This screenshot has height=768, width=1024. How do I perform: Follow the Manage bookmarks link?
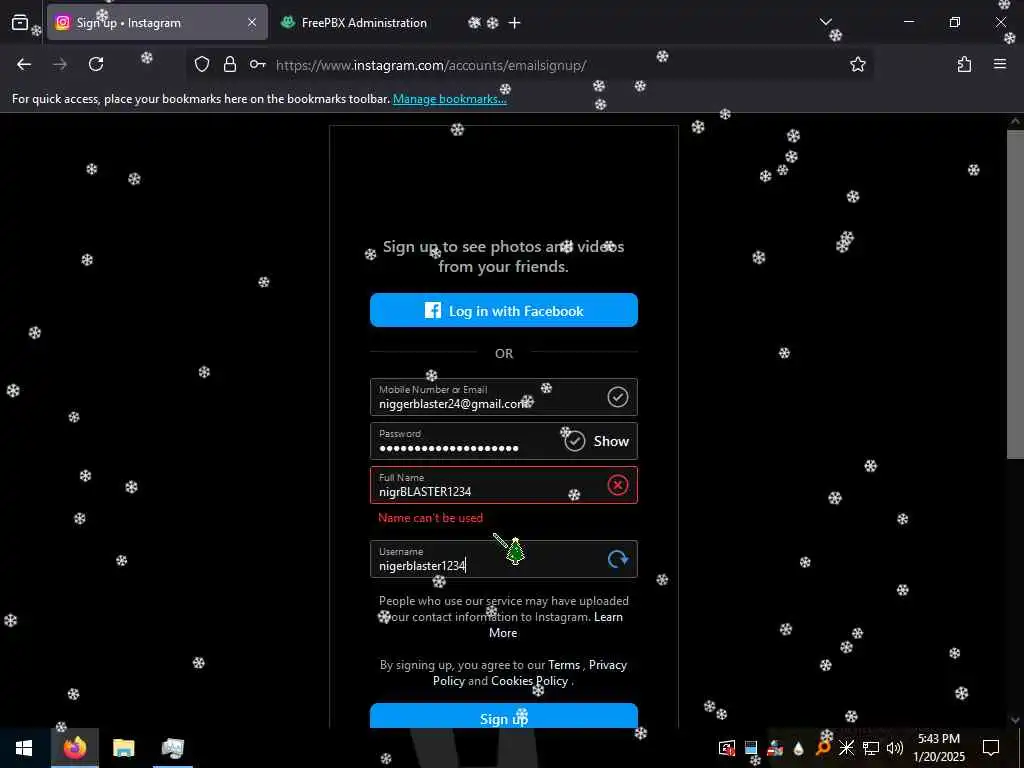449,99
